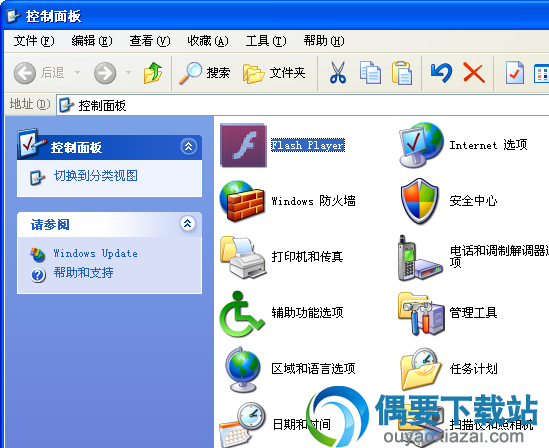Collapse the 请参阅 sidebar section
Image resolution: width=549 pixels, height=448 pixels.
[188, 223]
